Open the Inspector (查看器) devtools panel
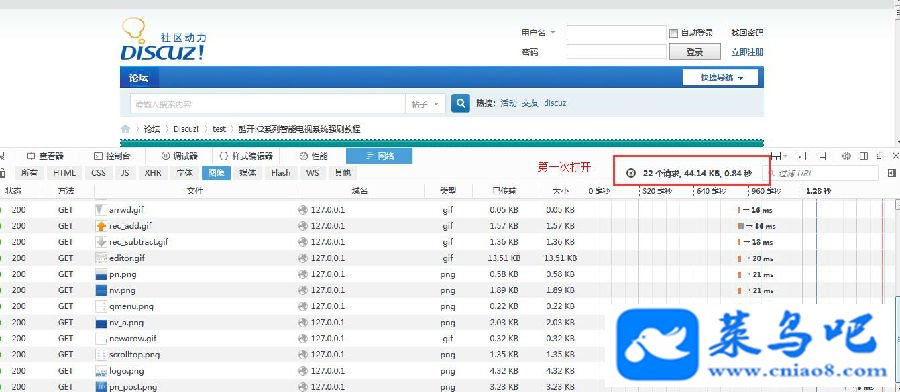 tap(45, 156)
